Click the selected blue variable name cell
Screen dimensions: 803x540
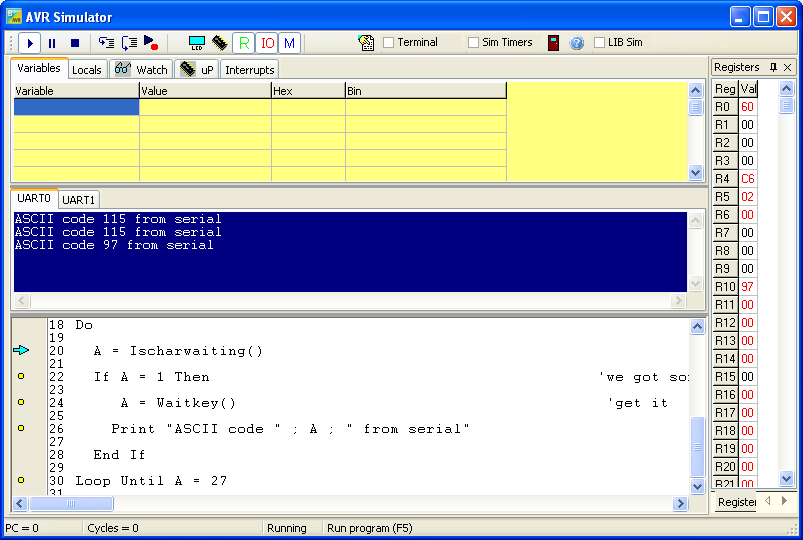pyautogui.click(x=76, y=107)
